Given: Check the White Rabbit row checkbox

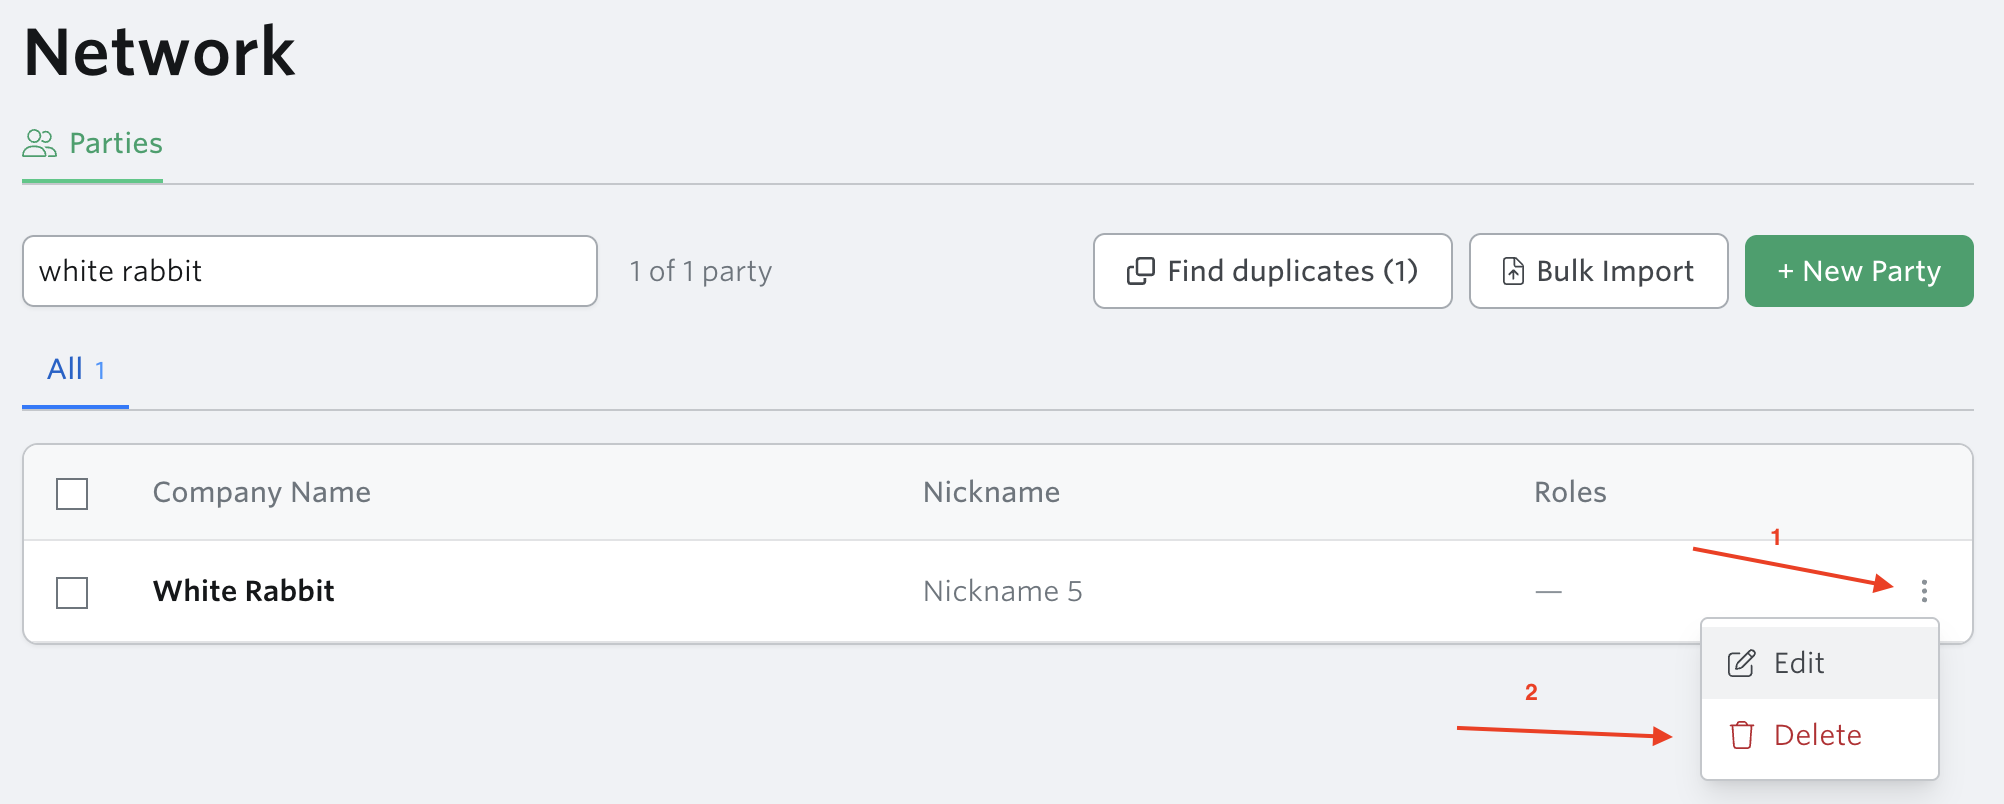Looking at the screenshot, I should point(72,592).
